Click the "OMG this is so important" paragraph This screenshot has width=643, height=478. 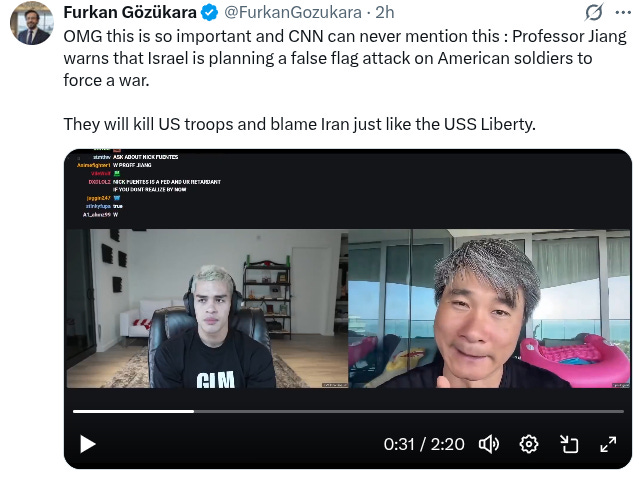click(x=345, y=58)
